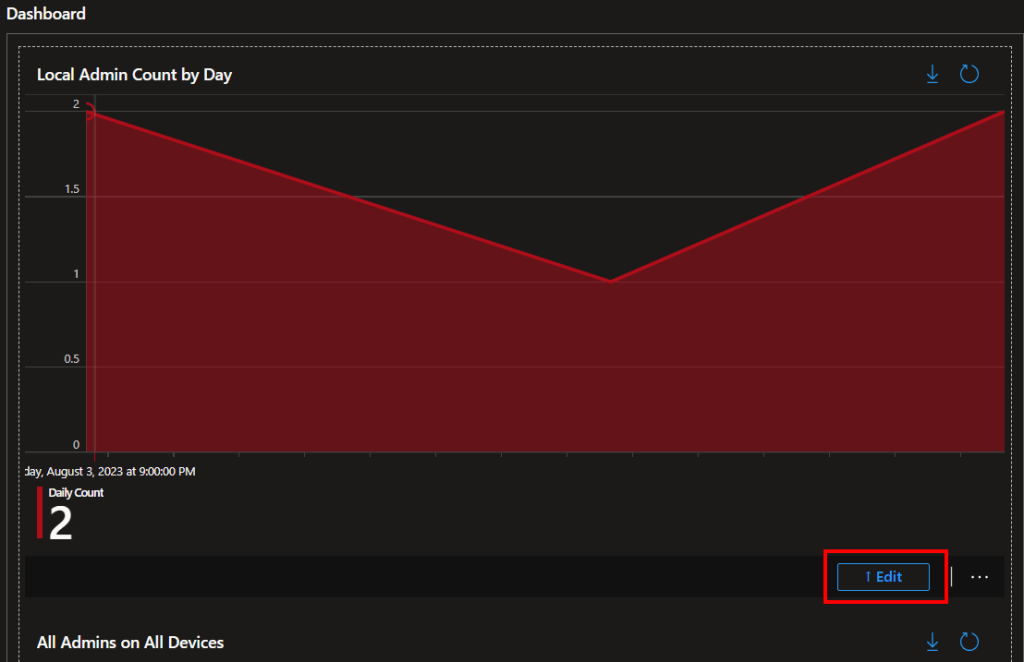Click the All Admins on All Devices title
Viewport: 1024px width, 662px height.
coord(130,642)
